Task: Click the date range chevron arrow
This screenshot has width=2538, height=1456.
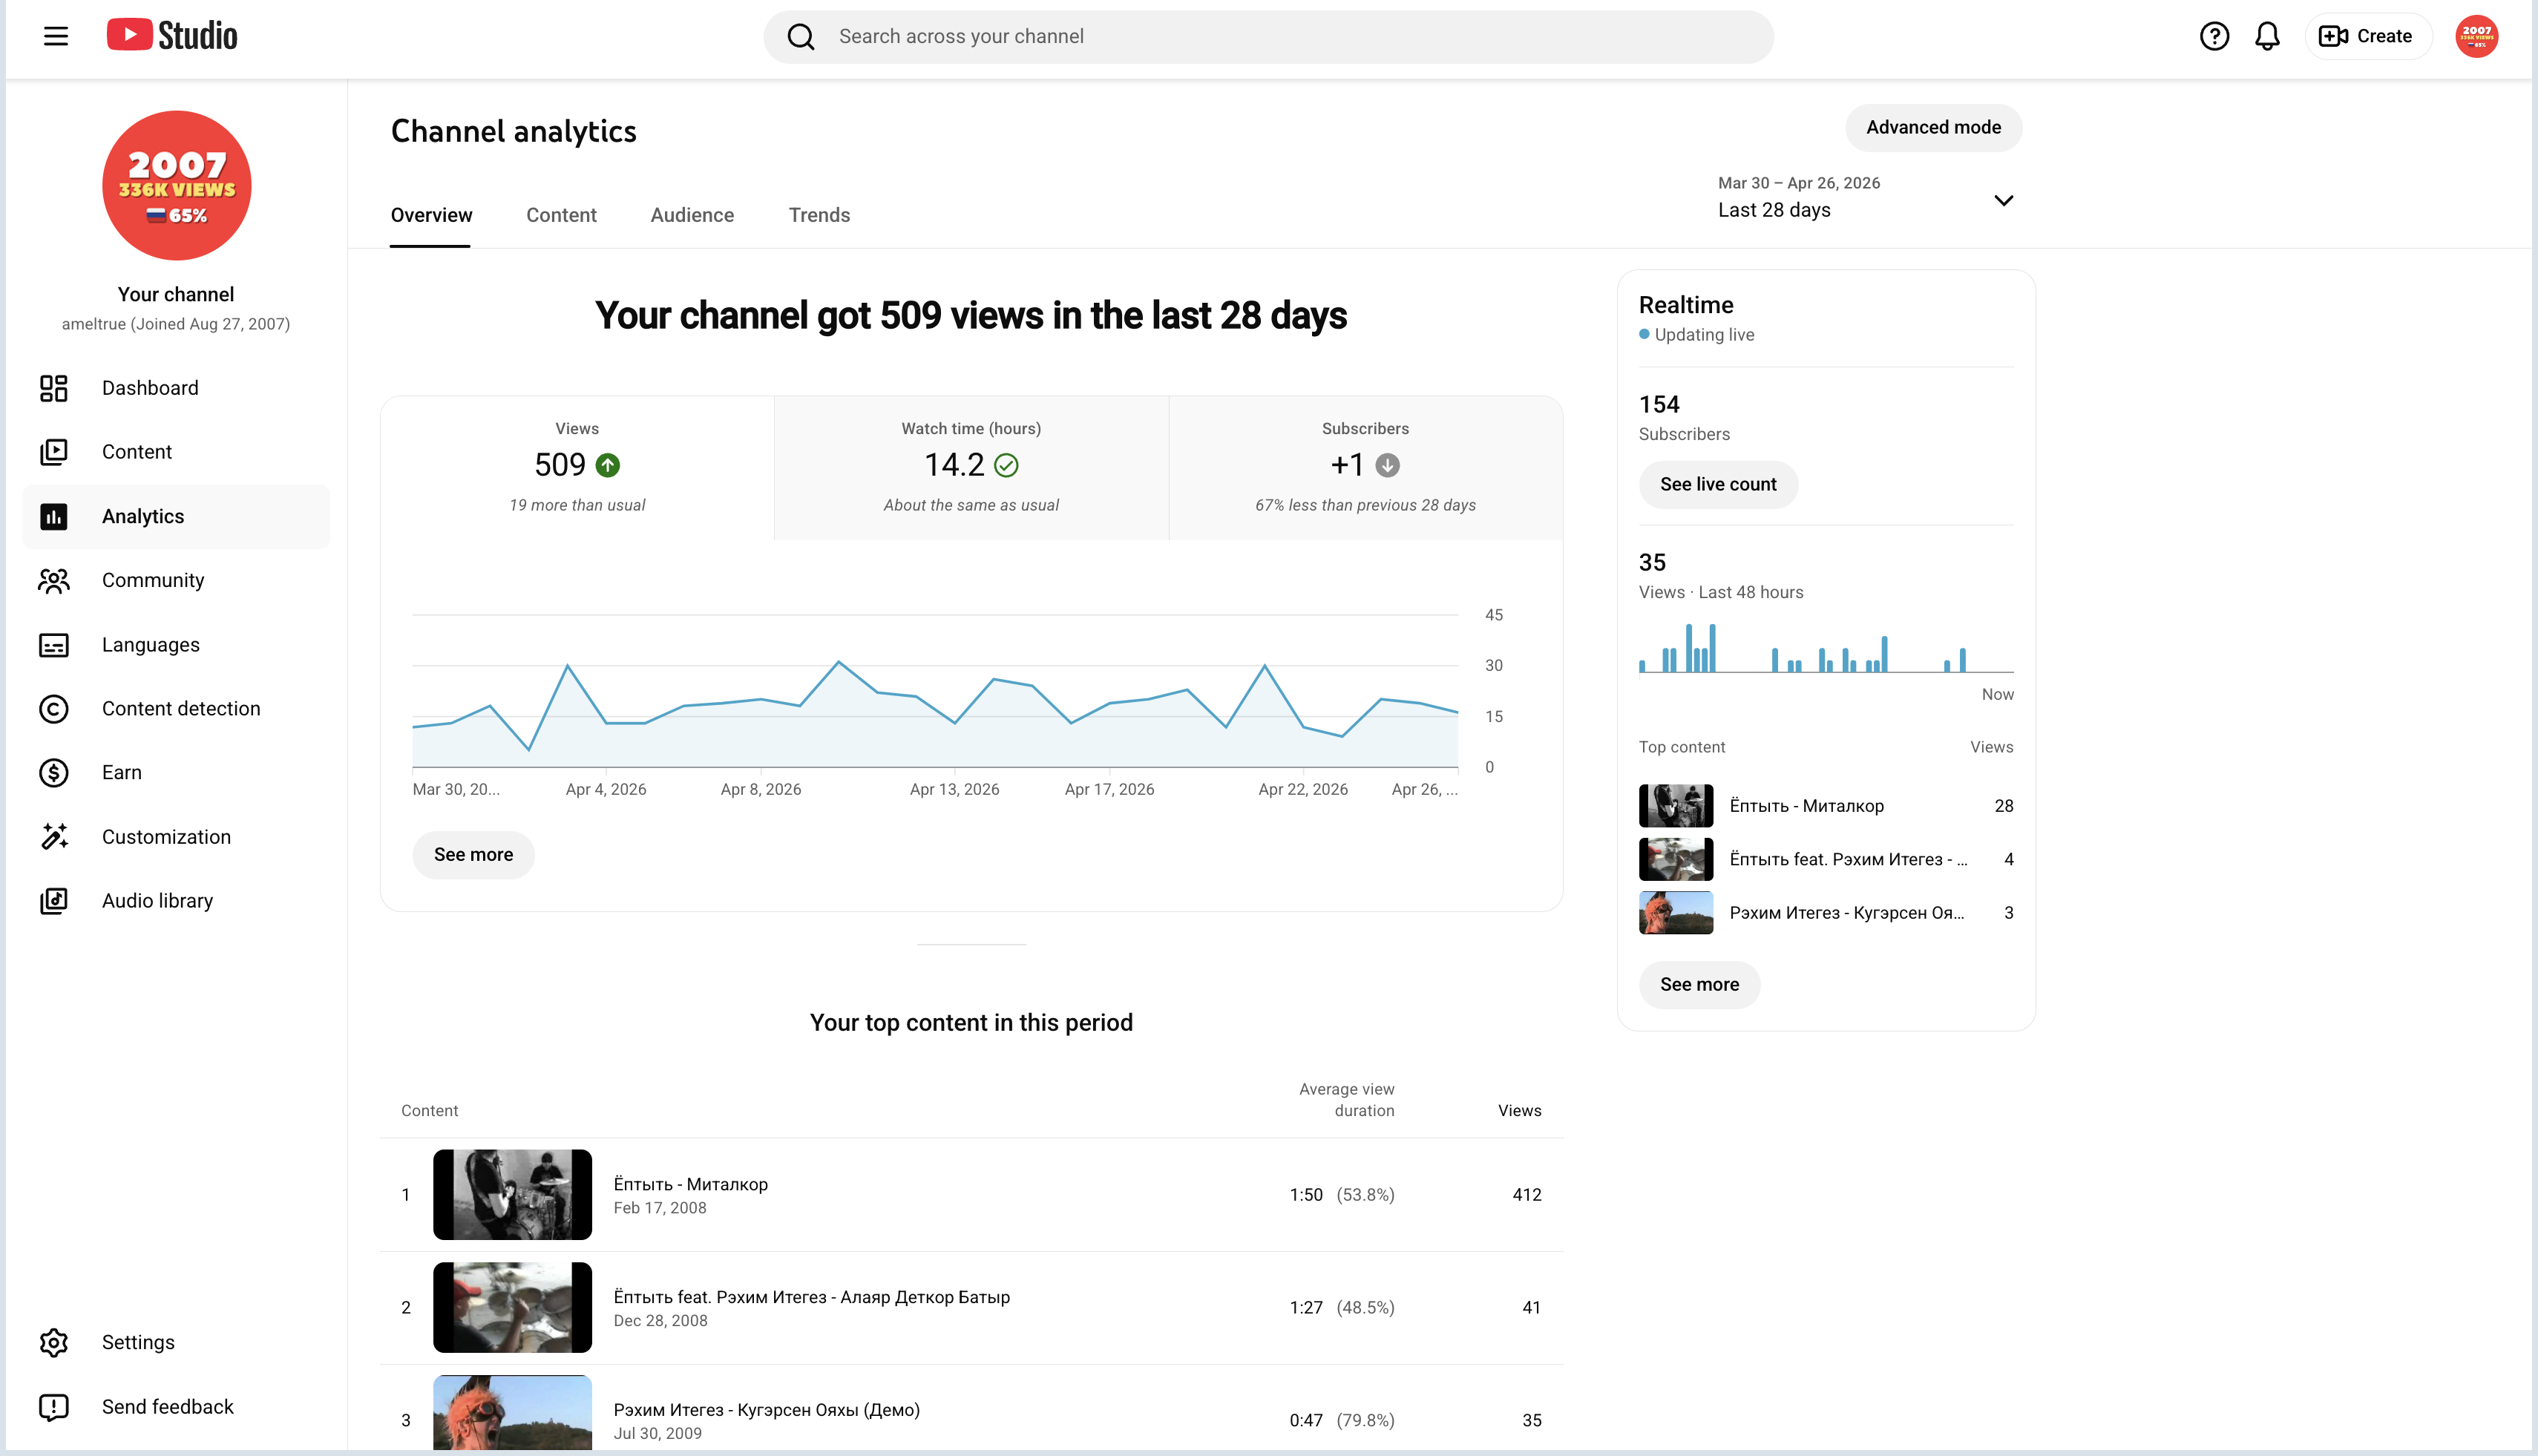Action: (x=2003, y=200)
